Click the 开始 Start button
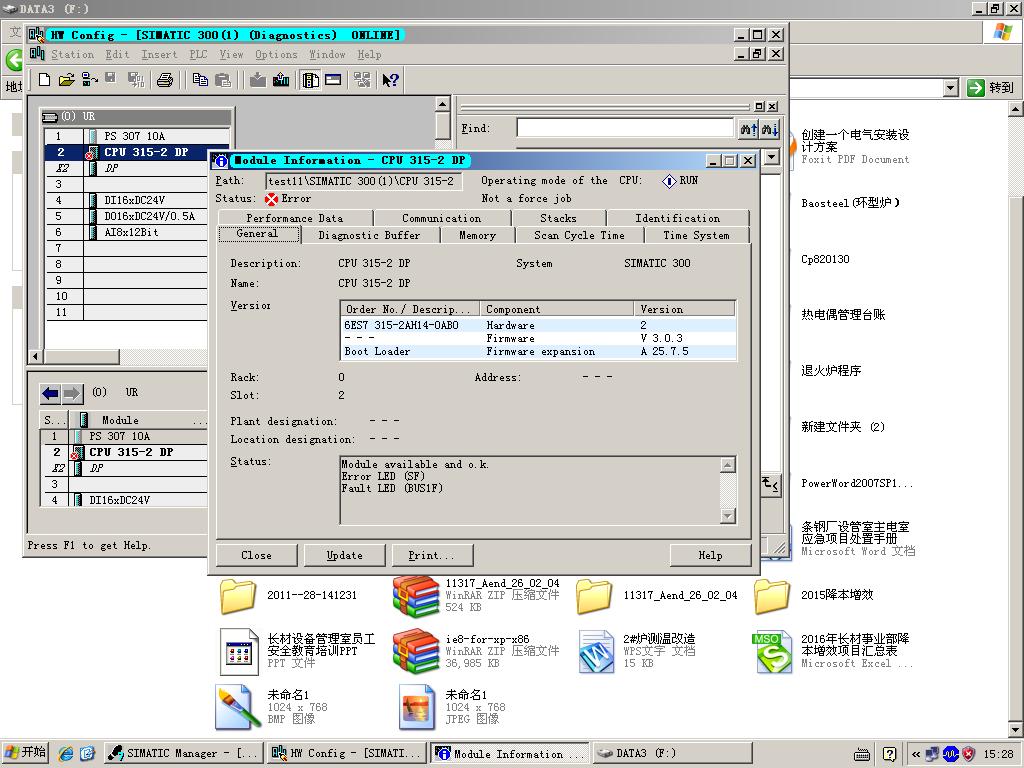Viewport: 1024px width, 768px height. (25, 753)
